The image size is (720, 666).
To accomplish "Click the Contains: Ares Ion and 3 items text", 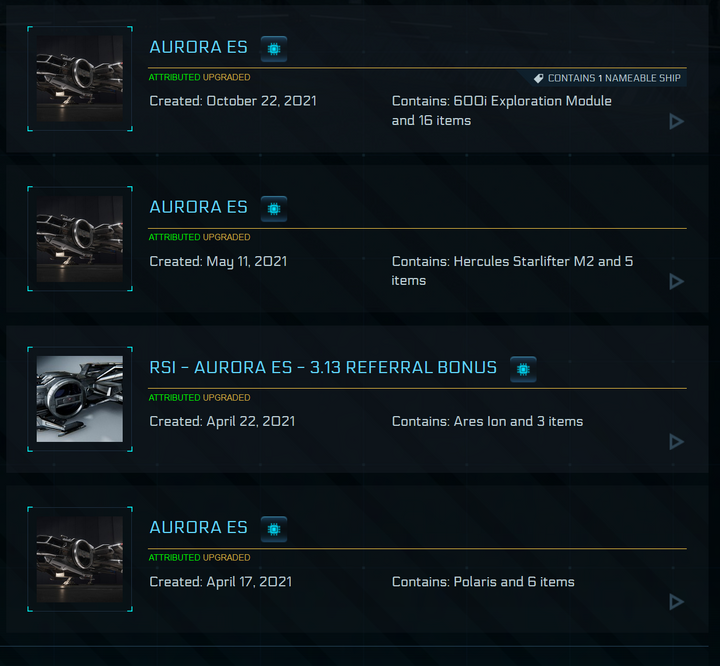I will click(487, 421).
